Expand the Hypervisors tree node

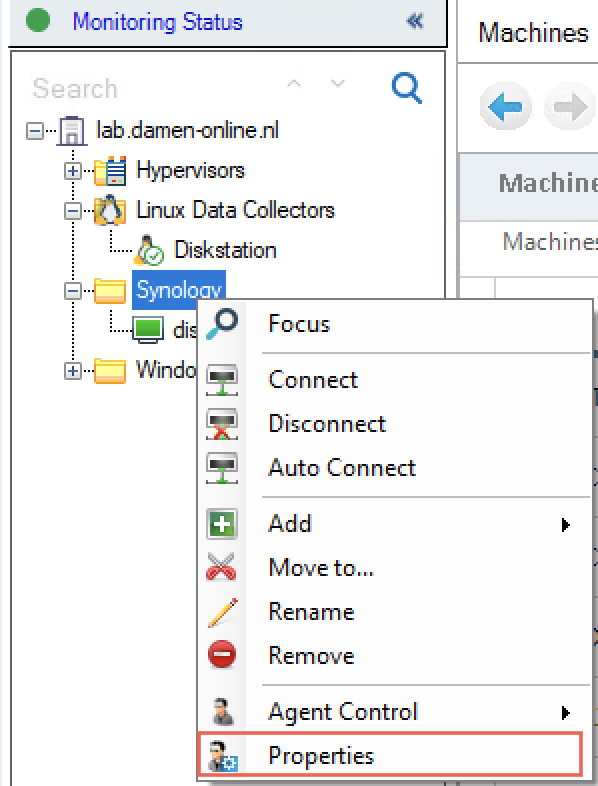73,171
